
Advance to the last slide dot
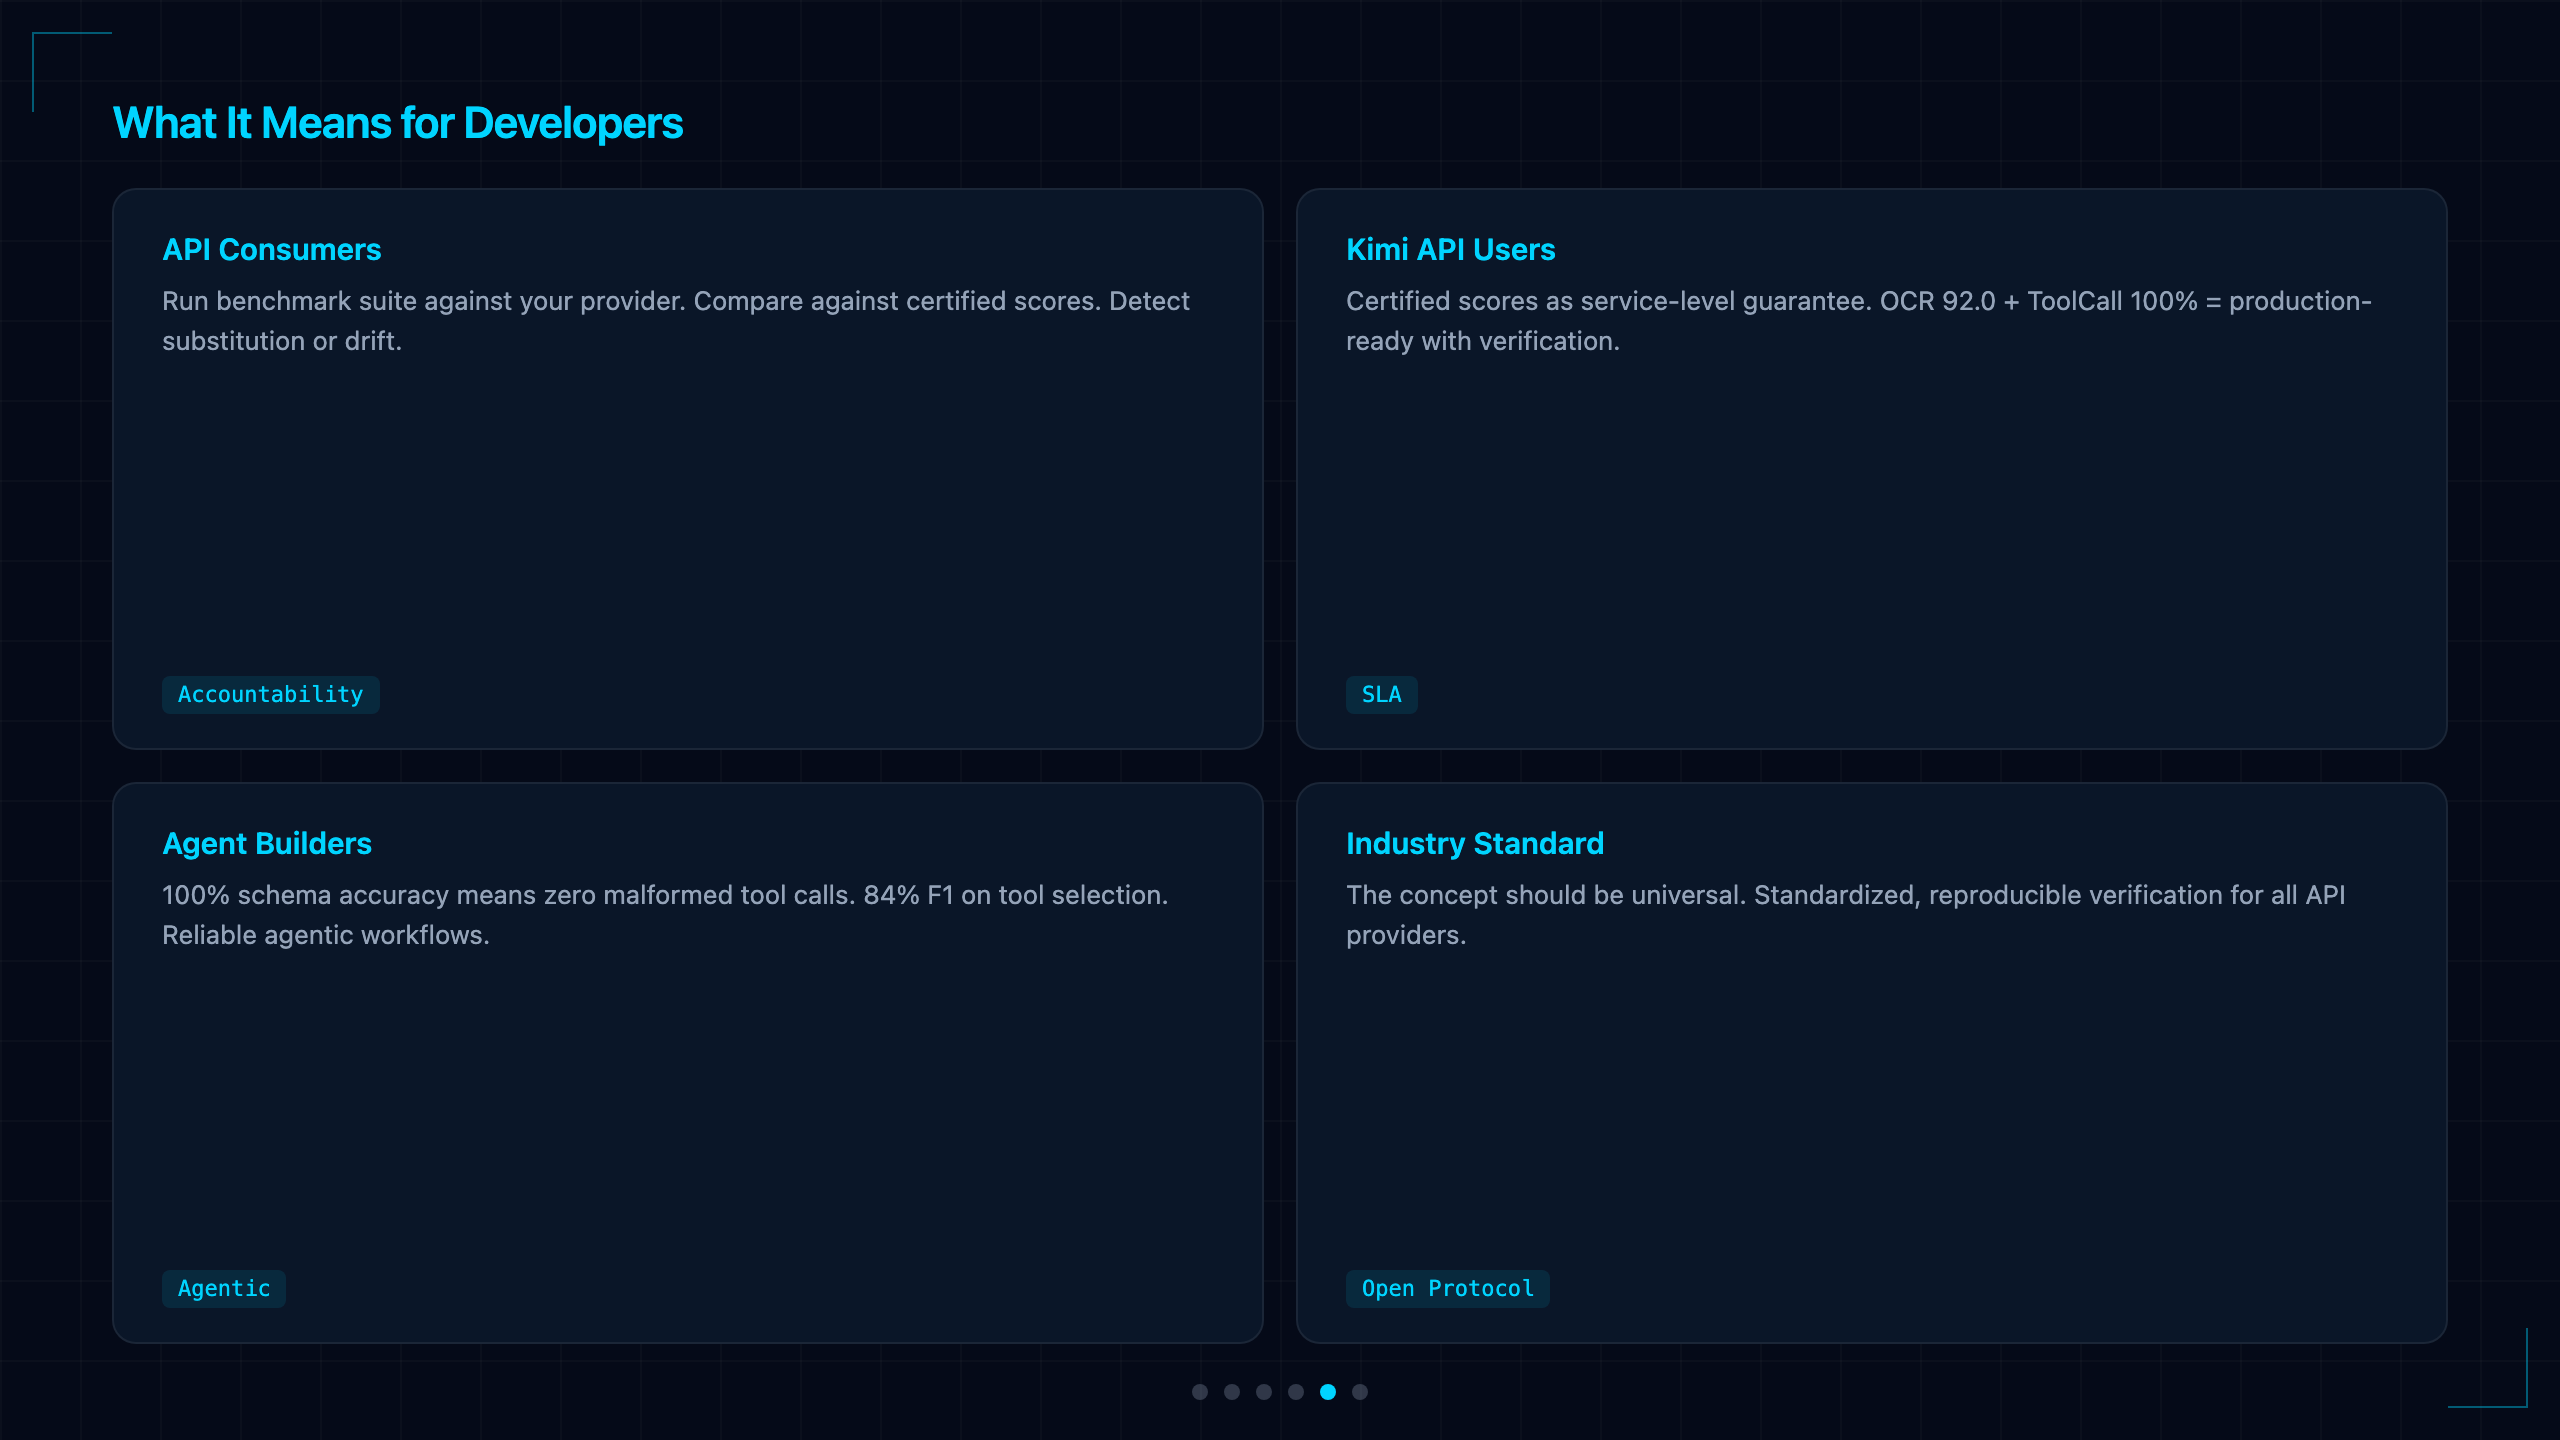1360,1392
